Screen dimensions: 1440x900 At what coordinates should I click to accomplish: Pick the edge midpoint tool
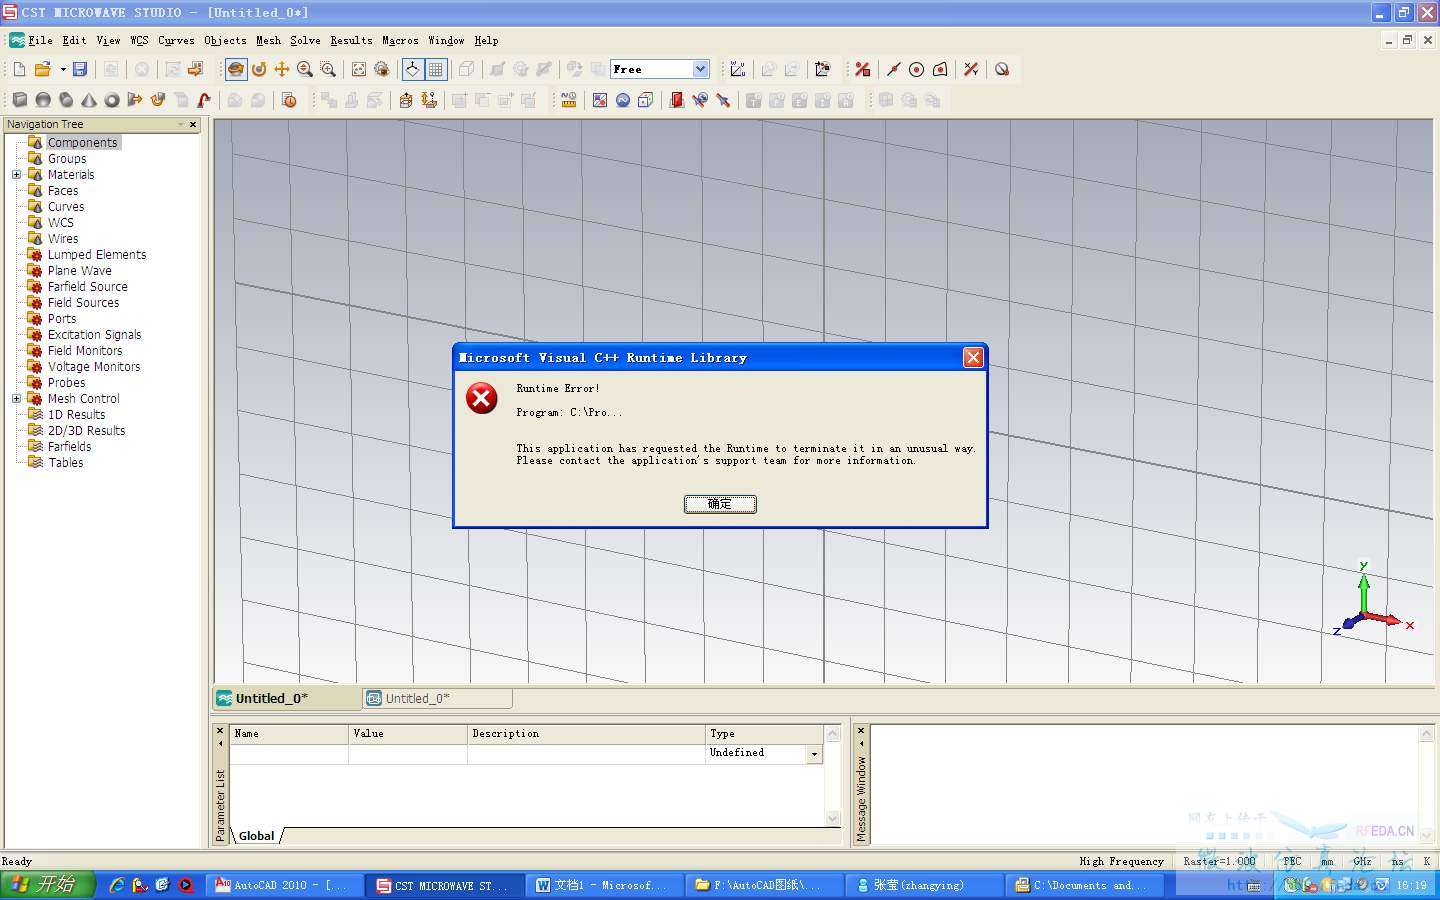pos(893,69)
